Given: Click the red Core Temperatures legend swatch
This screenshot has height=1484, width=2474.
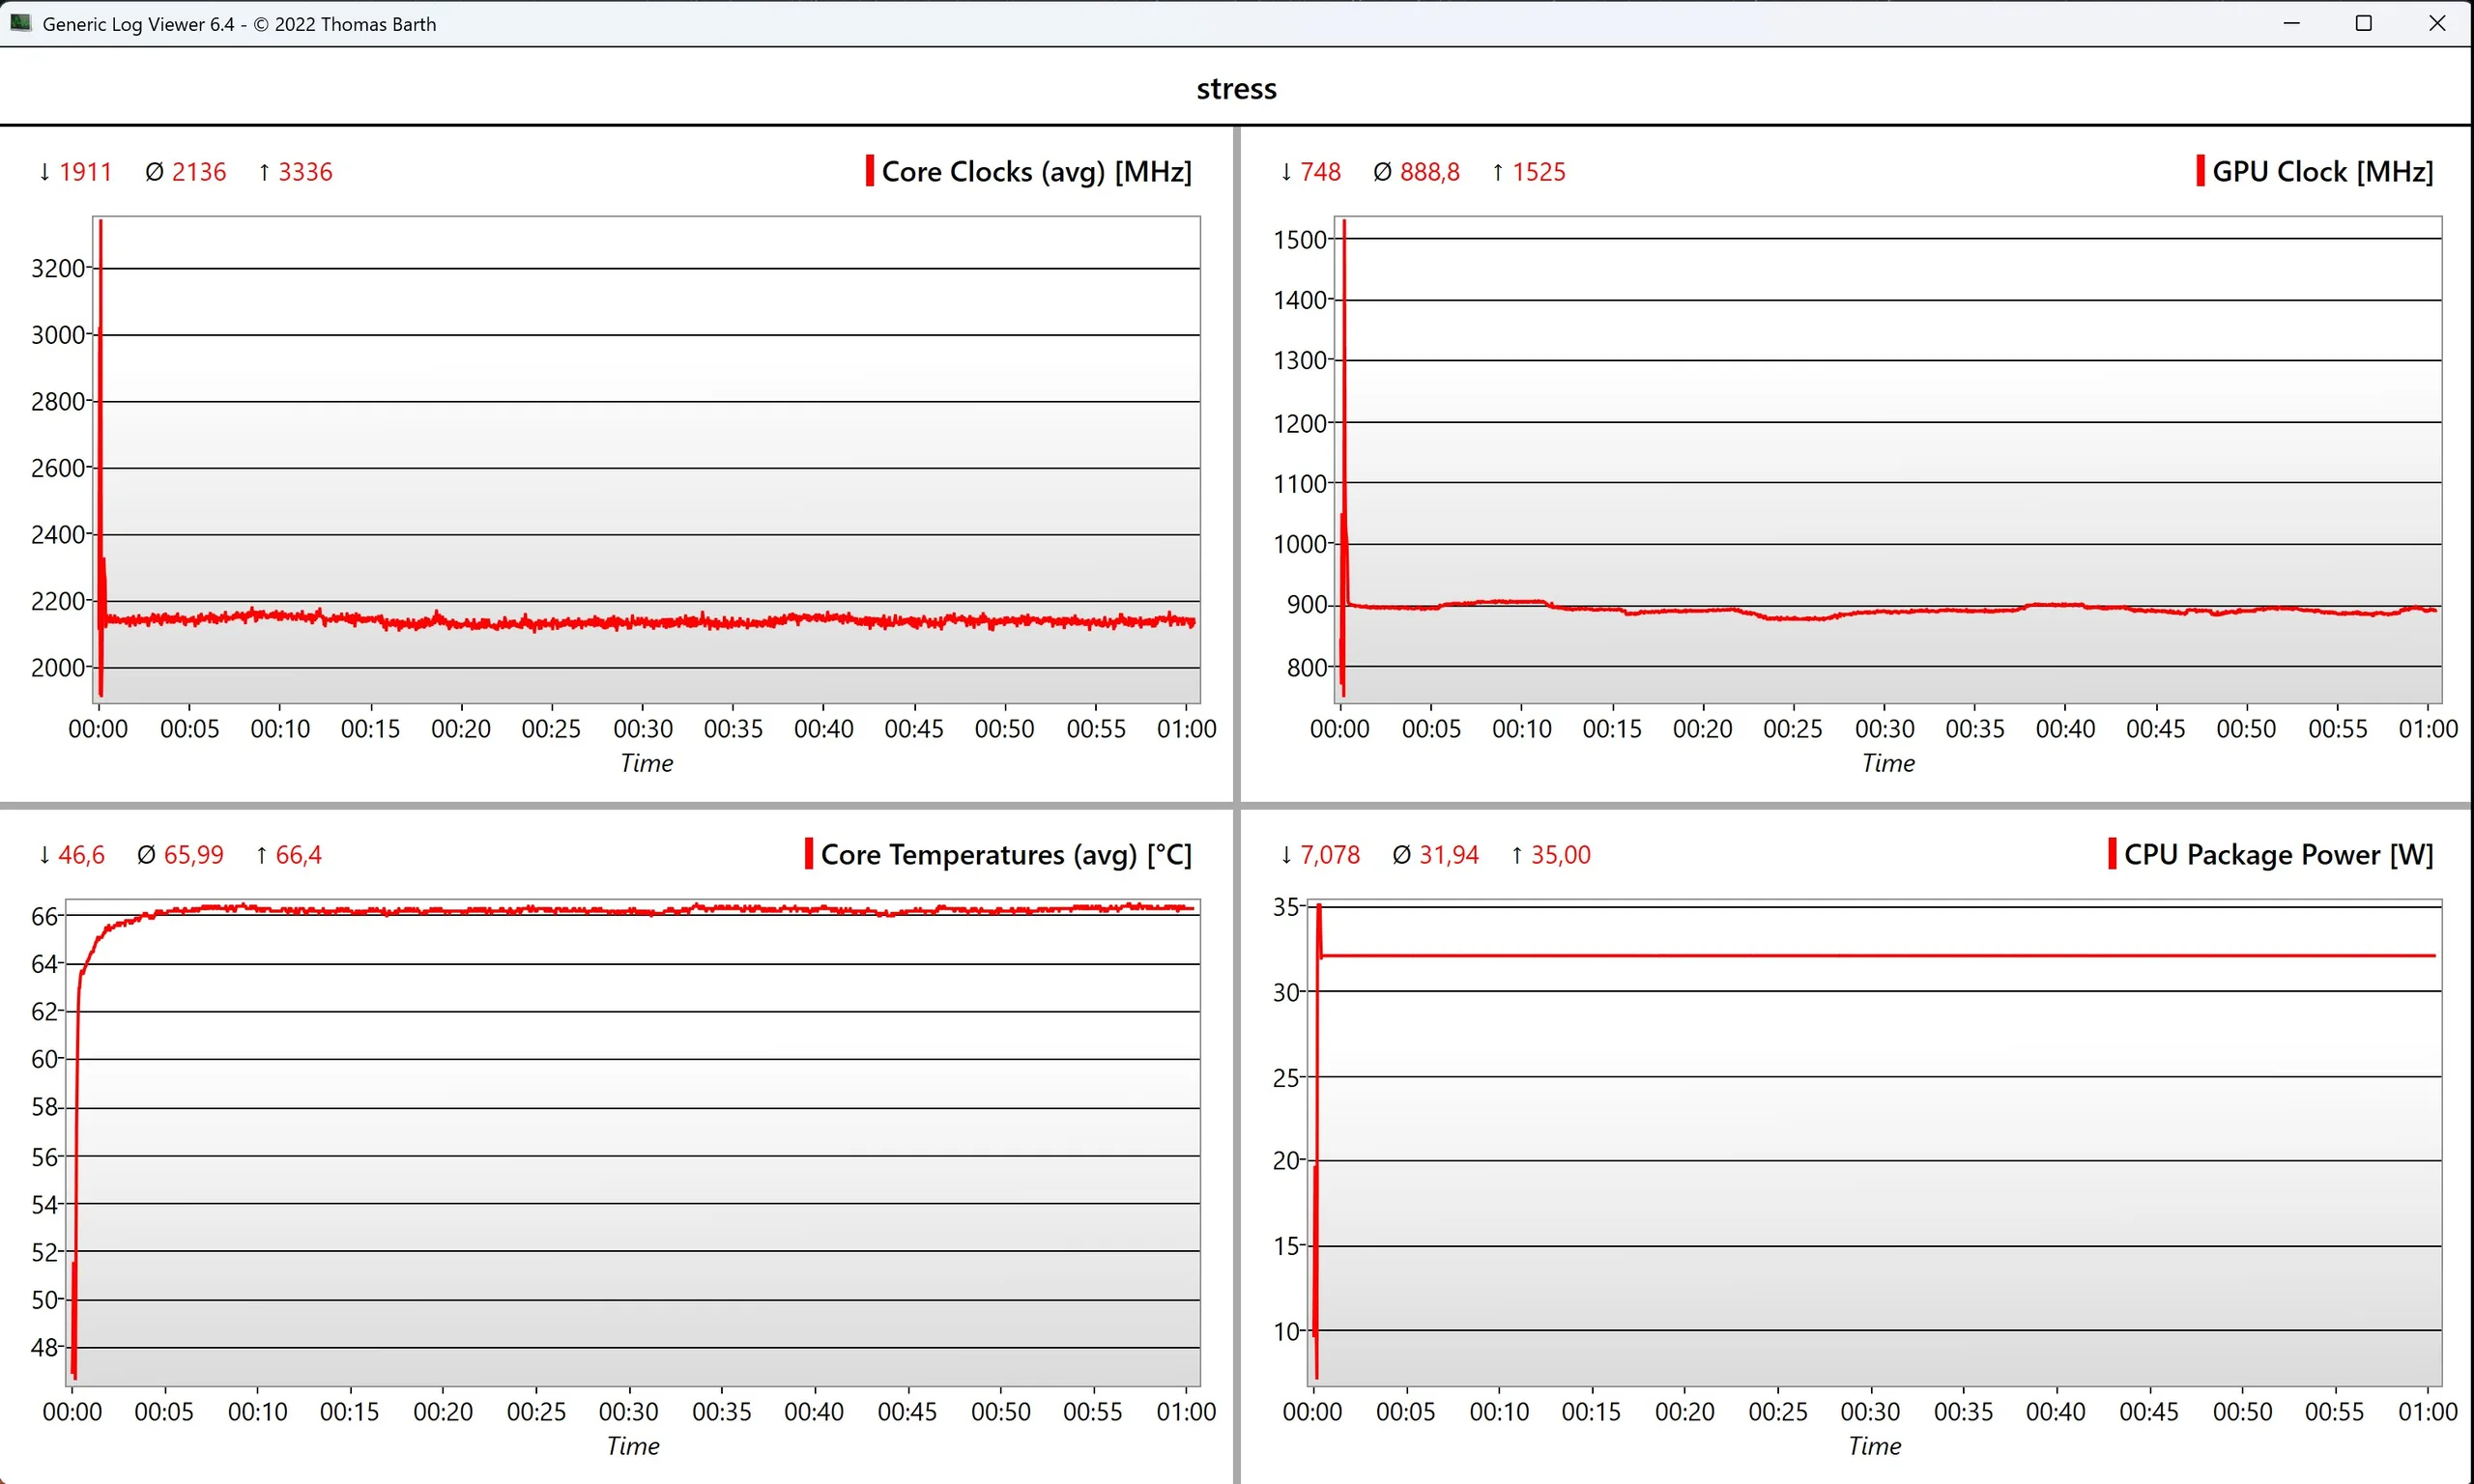Looking at the screenshot, I should (x=808, y=854).
